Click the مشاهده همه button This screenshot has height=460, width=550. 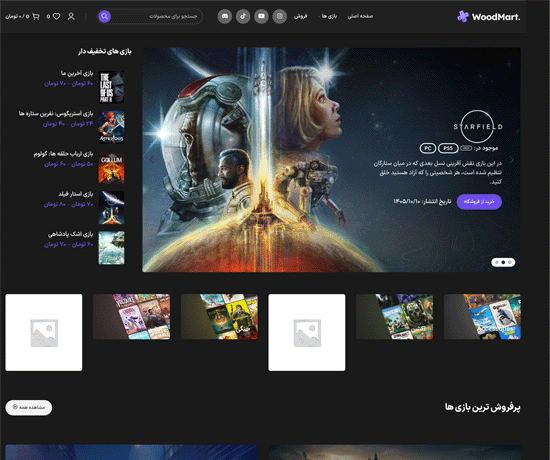coord(29,407)
